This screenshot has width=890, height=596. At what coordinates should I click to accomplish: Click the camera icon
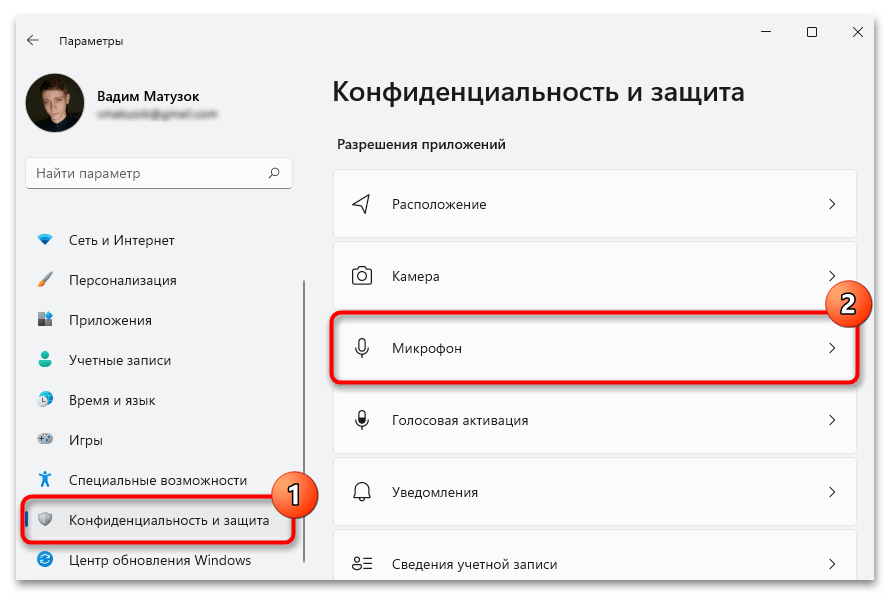[x=362, y=276]
